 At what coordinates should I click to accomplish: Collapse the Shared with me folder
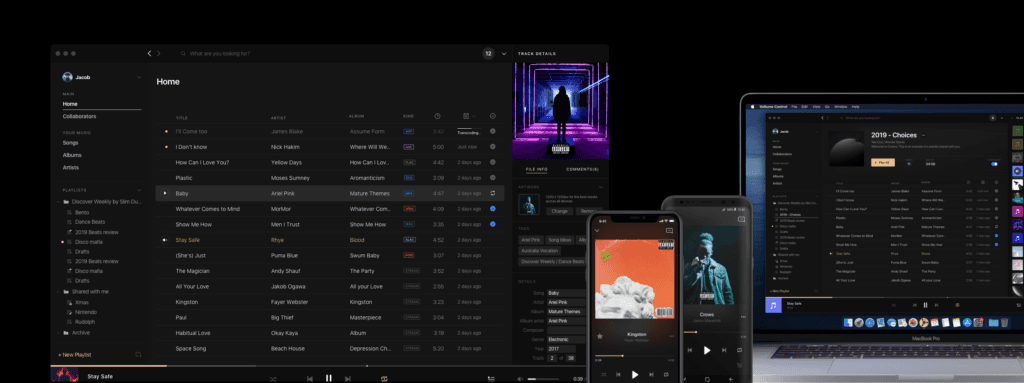pyautogui.click(x=58, y=291)
